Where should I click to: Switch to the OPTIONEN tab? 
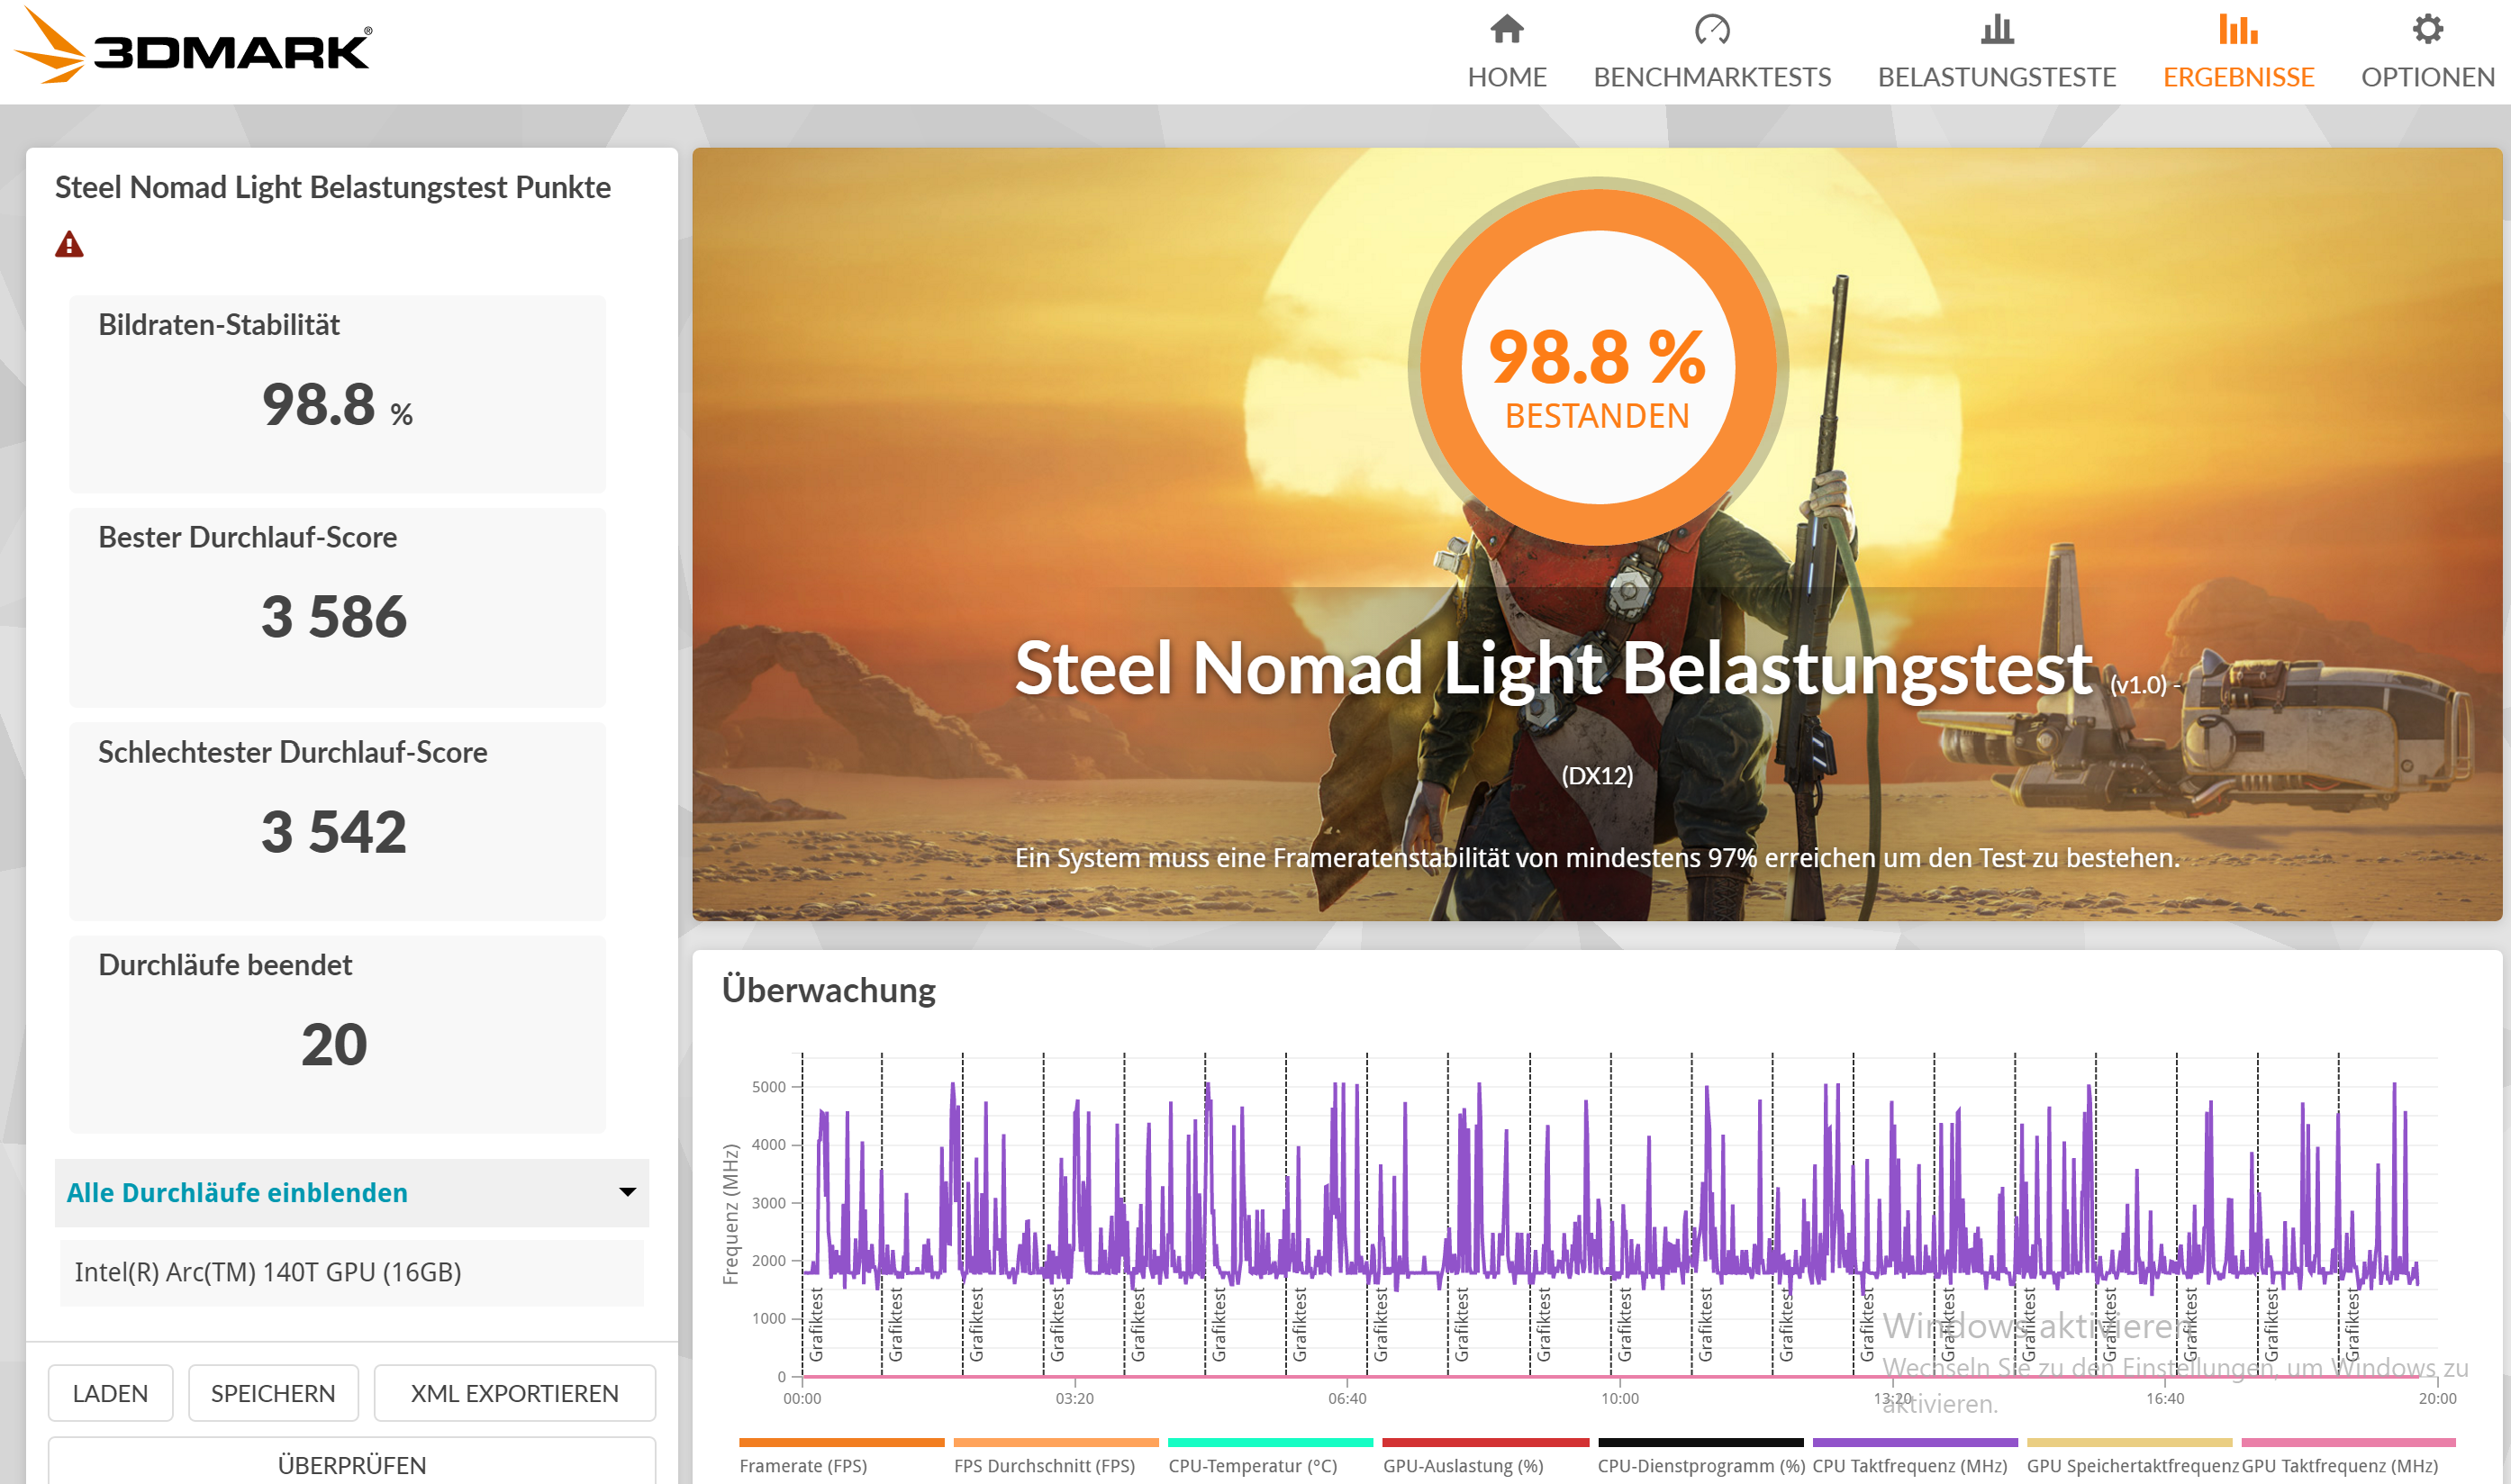(2427, 77)
